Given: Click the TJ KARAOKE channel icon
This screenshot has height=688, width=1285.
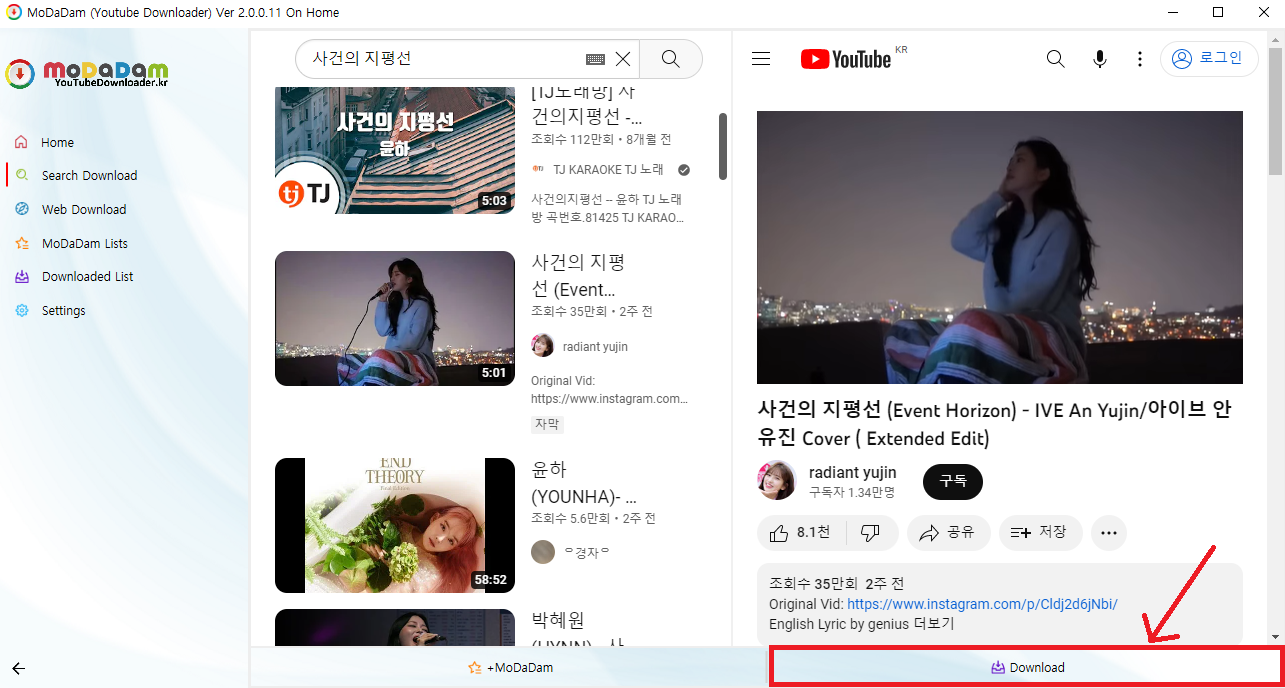Looking at the screenshot, I should (x=538, y=170).
